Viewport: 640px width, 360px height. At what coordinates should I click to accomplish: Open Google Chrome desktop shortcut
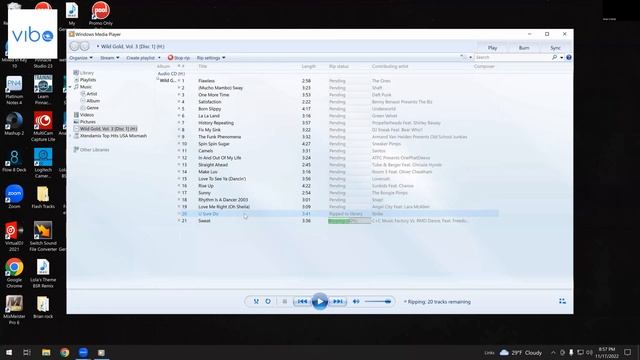click(14, 273)
